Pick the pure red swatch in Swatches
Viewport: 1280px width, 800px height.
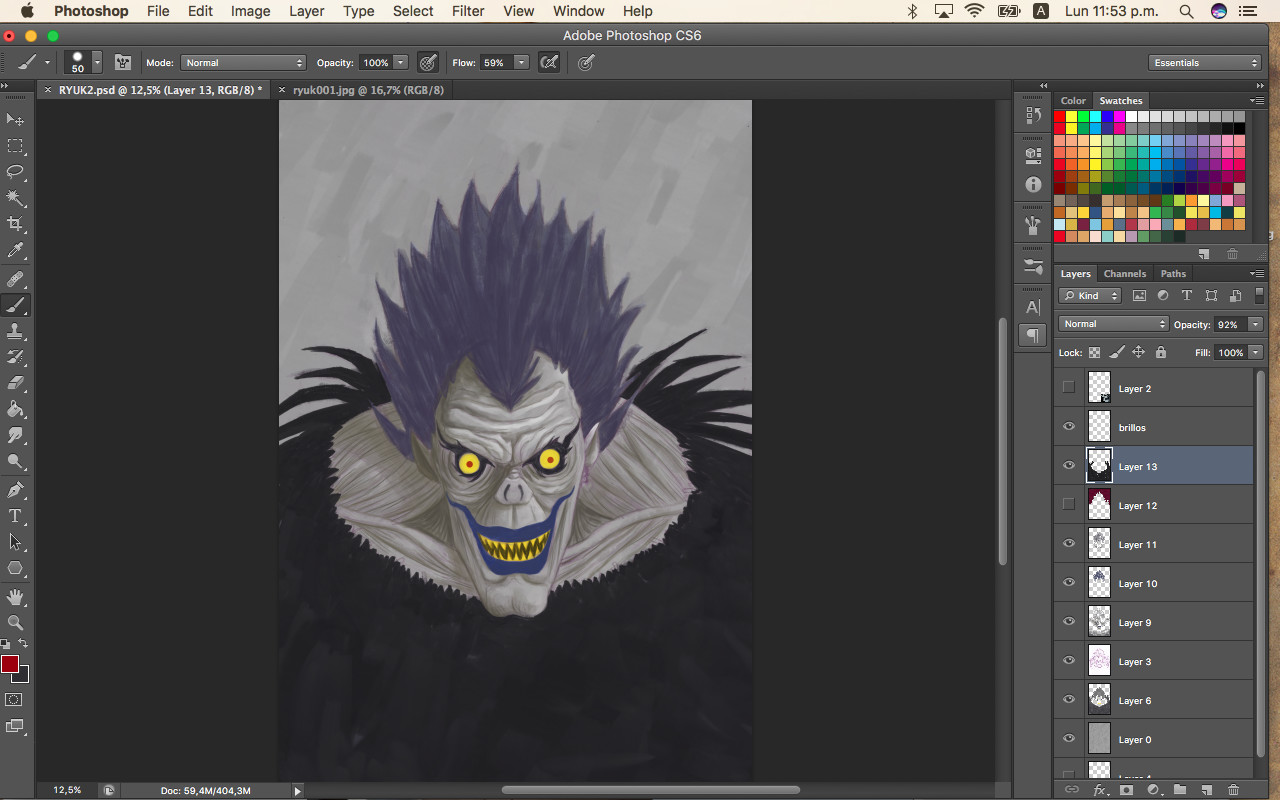click(x=1059, y=117)
